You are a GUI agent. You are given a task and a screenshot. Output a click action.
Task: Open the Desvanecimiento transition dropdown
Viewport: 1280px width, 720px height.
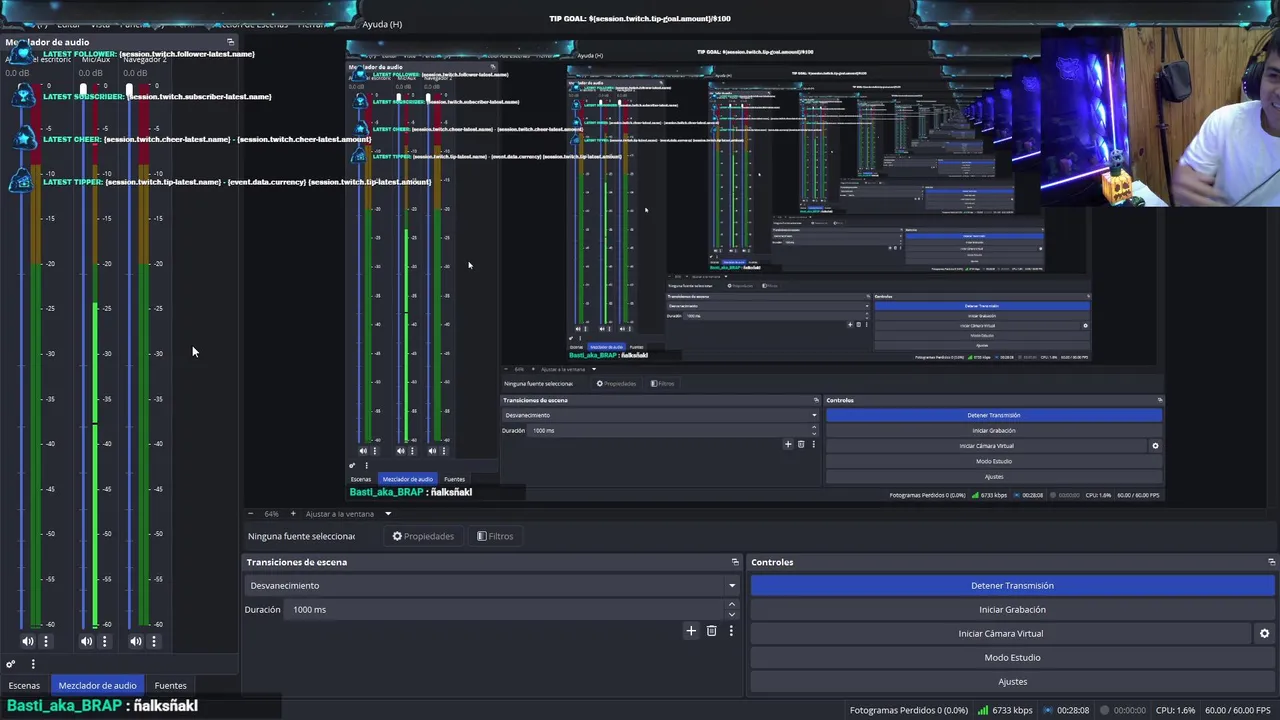pyautogui.click(x=491, y=585)
